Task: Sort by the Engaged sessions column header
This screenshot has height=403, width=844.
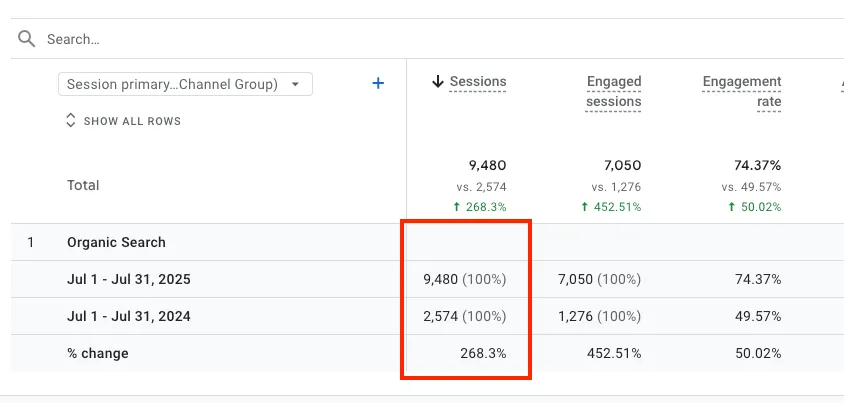Action: click(x=614, y=91)
